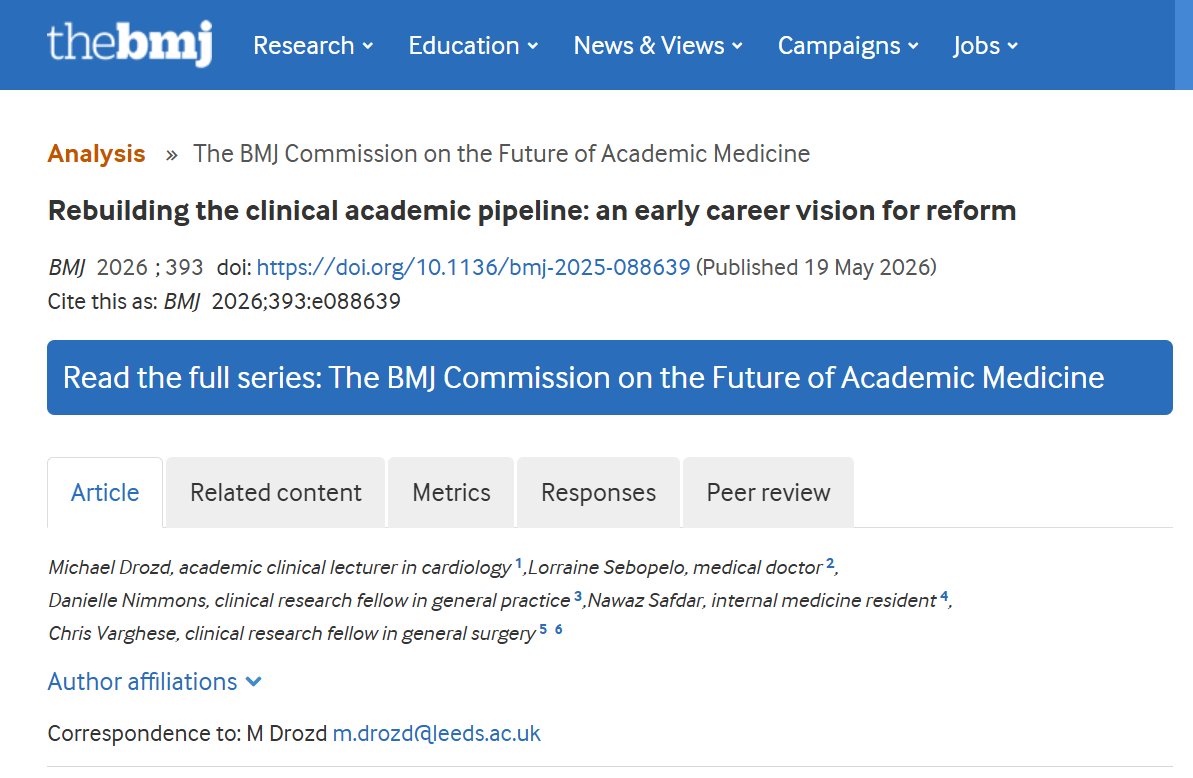Open the Metrics tab
The height and width of the screenshot is (778, 1193).
451,493
